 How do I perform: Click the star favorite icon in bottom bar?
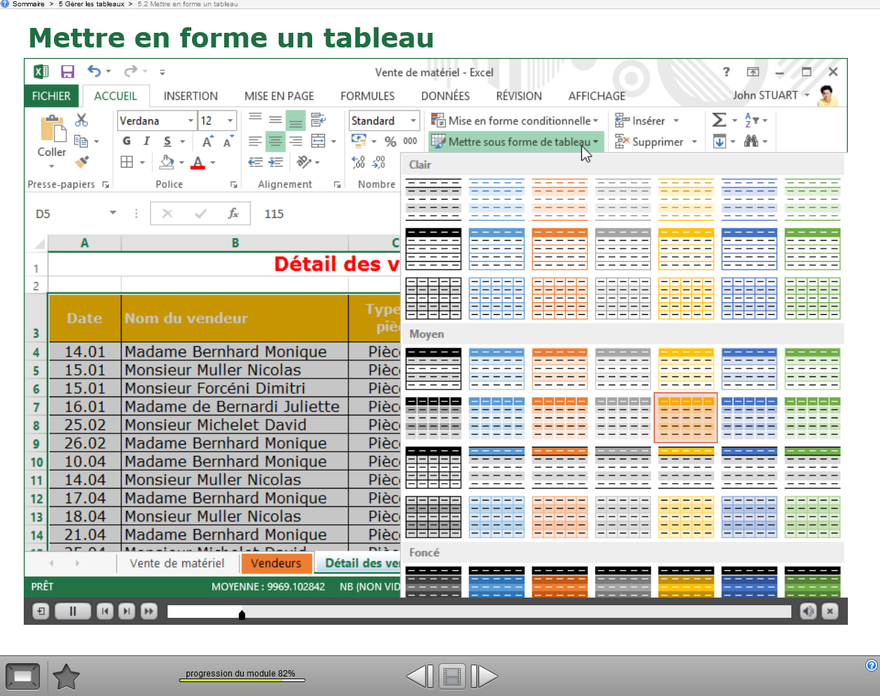click(66, 677)
